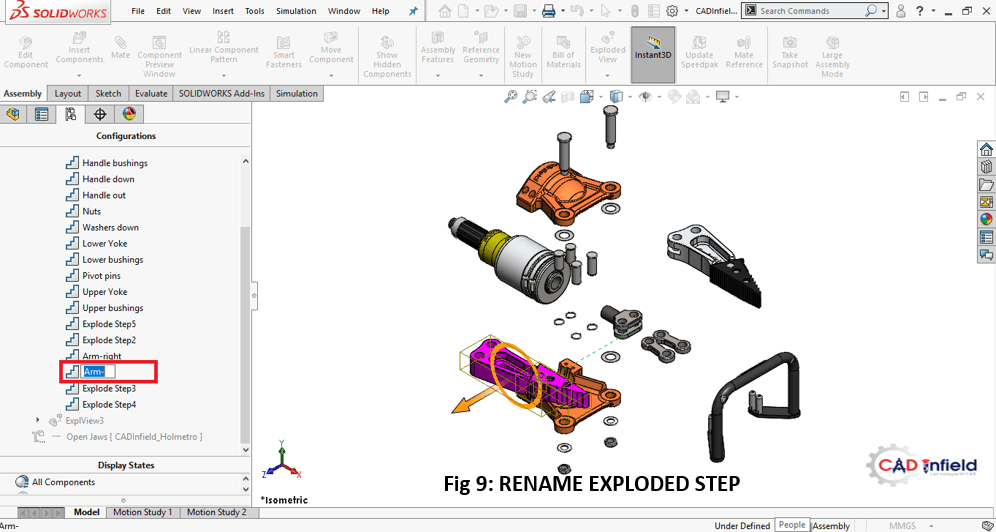The width and height of the screenshot is (996, 532).
Task: Select Move Component tool
Action: point(331,48)
